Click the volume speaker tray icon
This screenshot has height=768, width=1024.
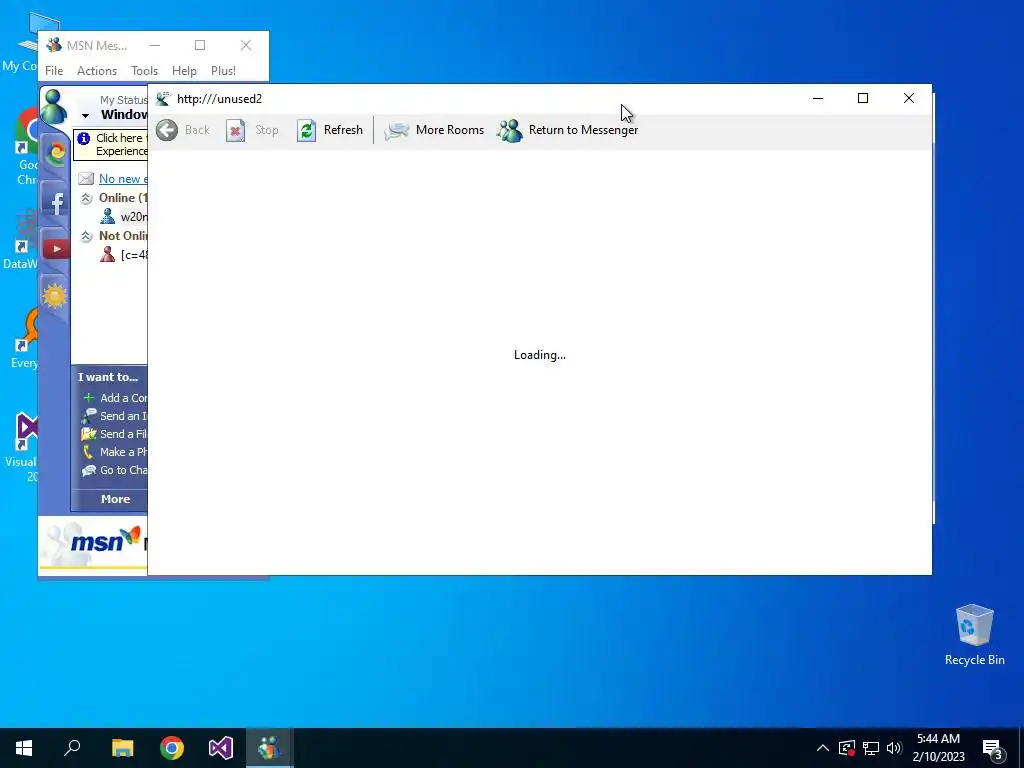coord(894,748)
